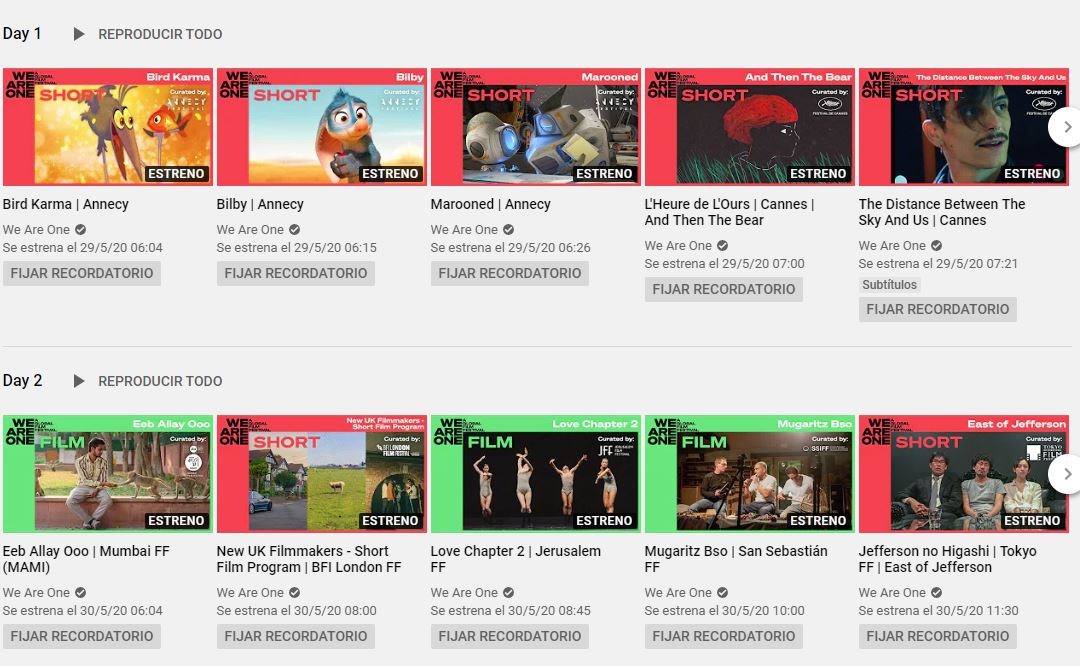Click the Bird Karma | Annecy title
The image size is (1080, 666).
65,204
